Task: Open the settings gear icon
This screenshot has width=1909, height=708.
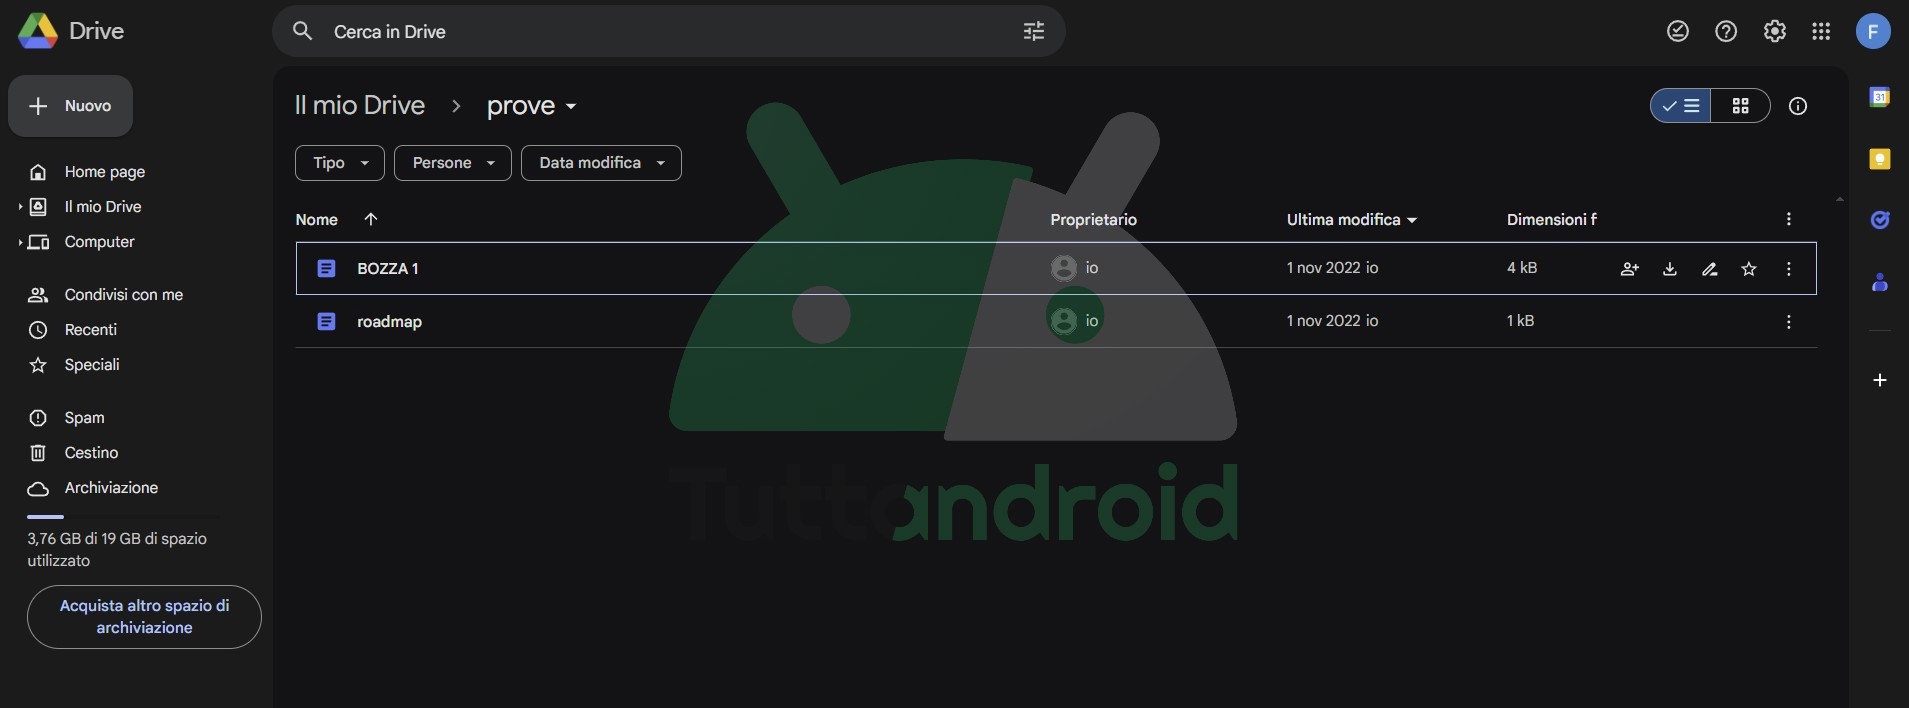Action: point(1774,32)
